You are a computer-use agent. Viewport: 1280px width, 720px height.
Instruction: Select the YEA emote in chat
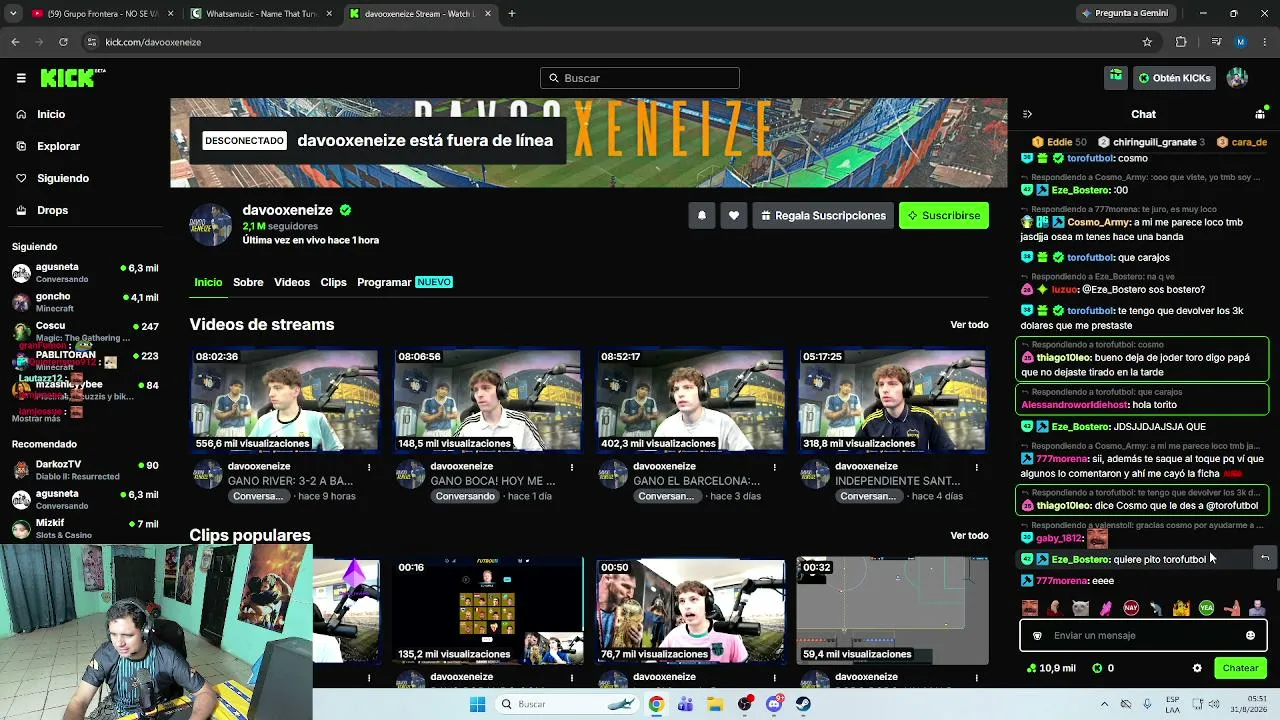pyautogui.click(x=1207, y=608)
